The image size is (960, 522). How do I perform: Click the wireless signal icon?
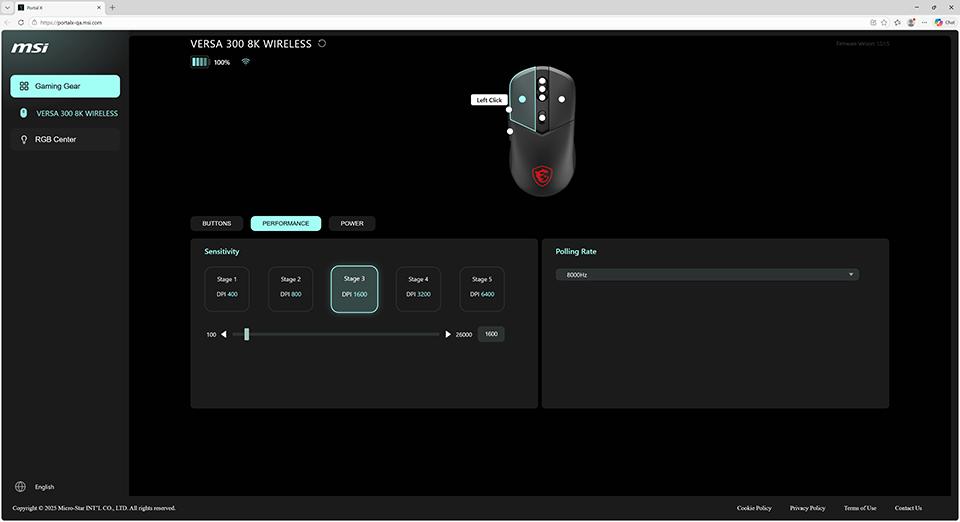[x=246, y=62]
